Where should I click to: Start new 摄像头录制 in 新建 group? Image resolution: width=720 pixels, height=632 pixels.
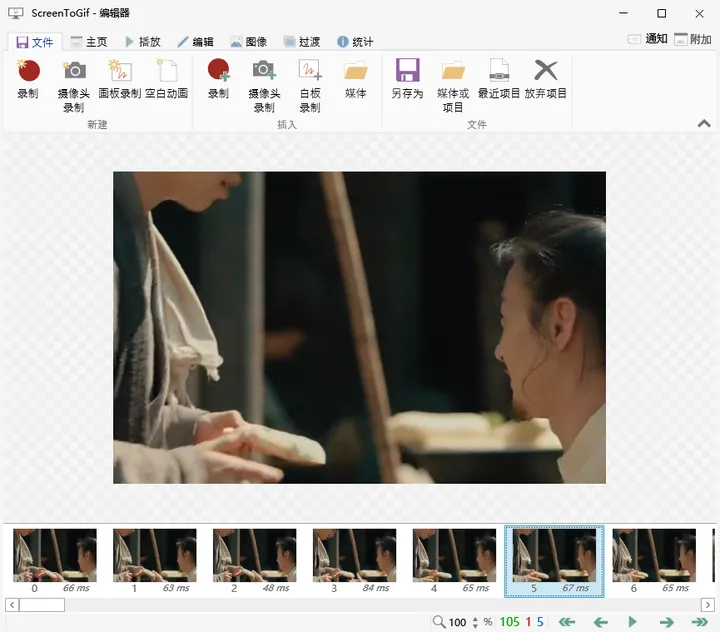(x=74, y=86)
